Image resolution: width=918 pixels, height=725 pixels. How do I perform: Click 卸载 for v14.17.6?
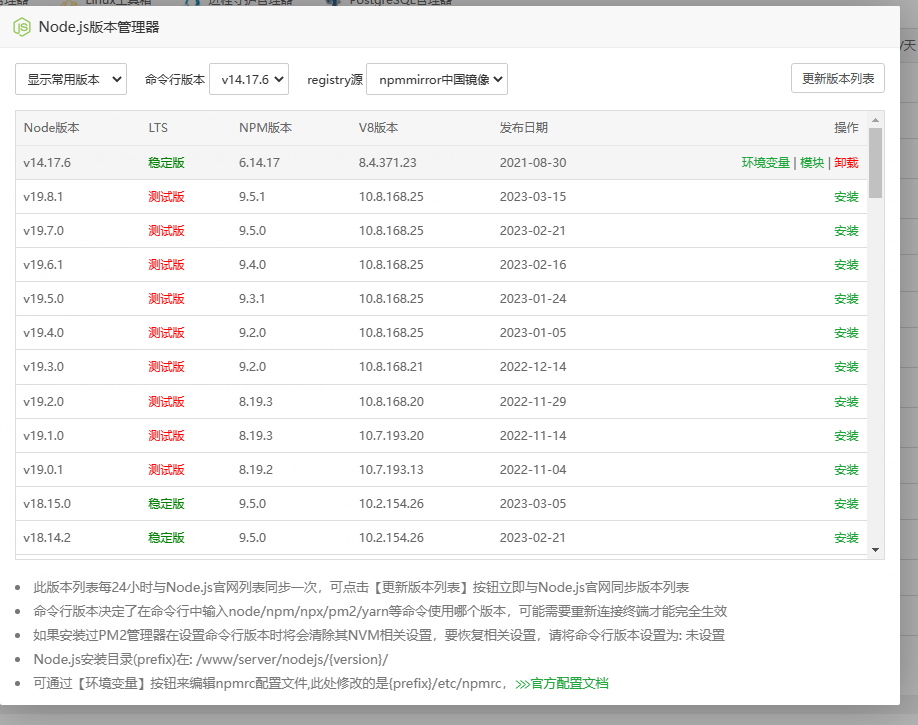coord(847,163)
